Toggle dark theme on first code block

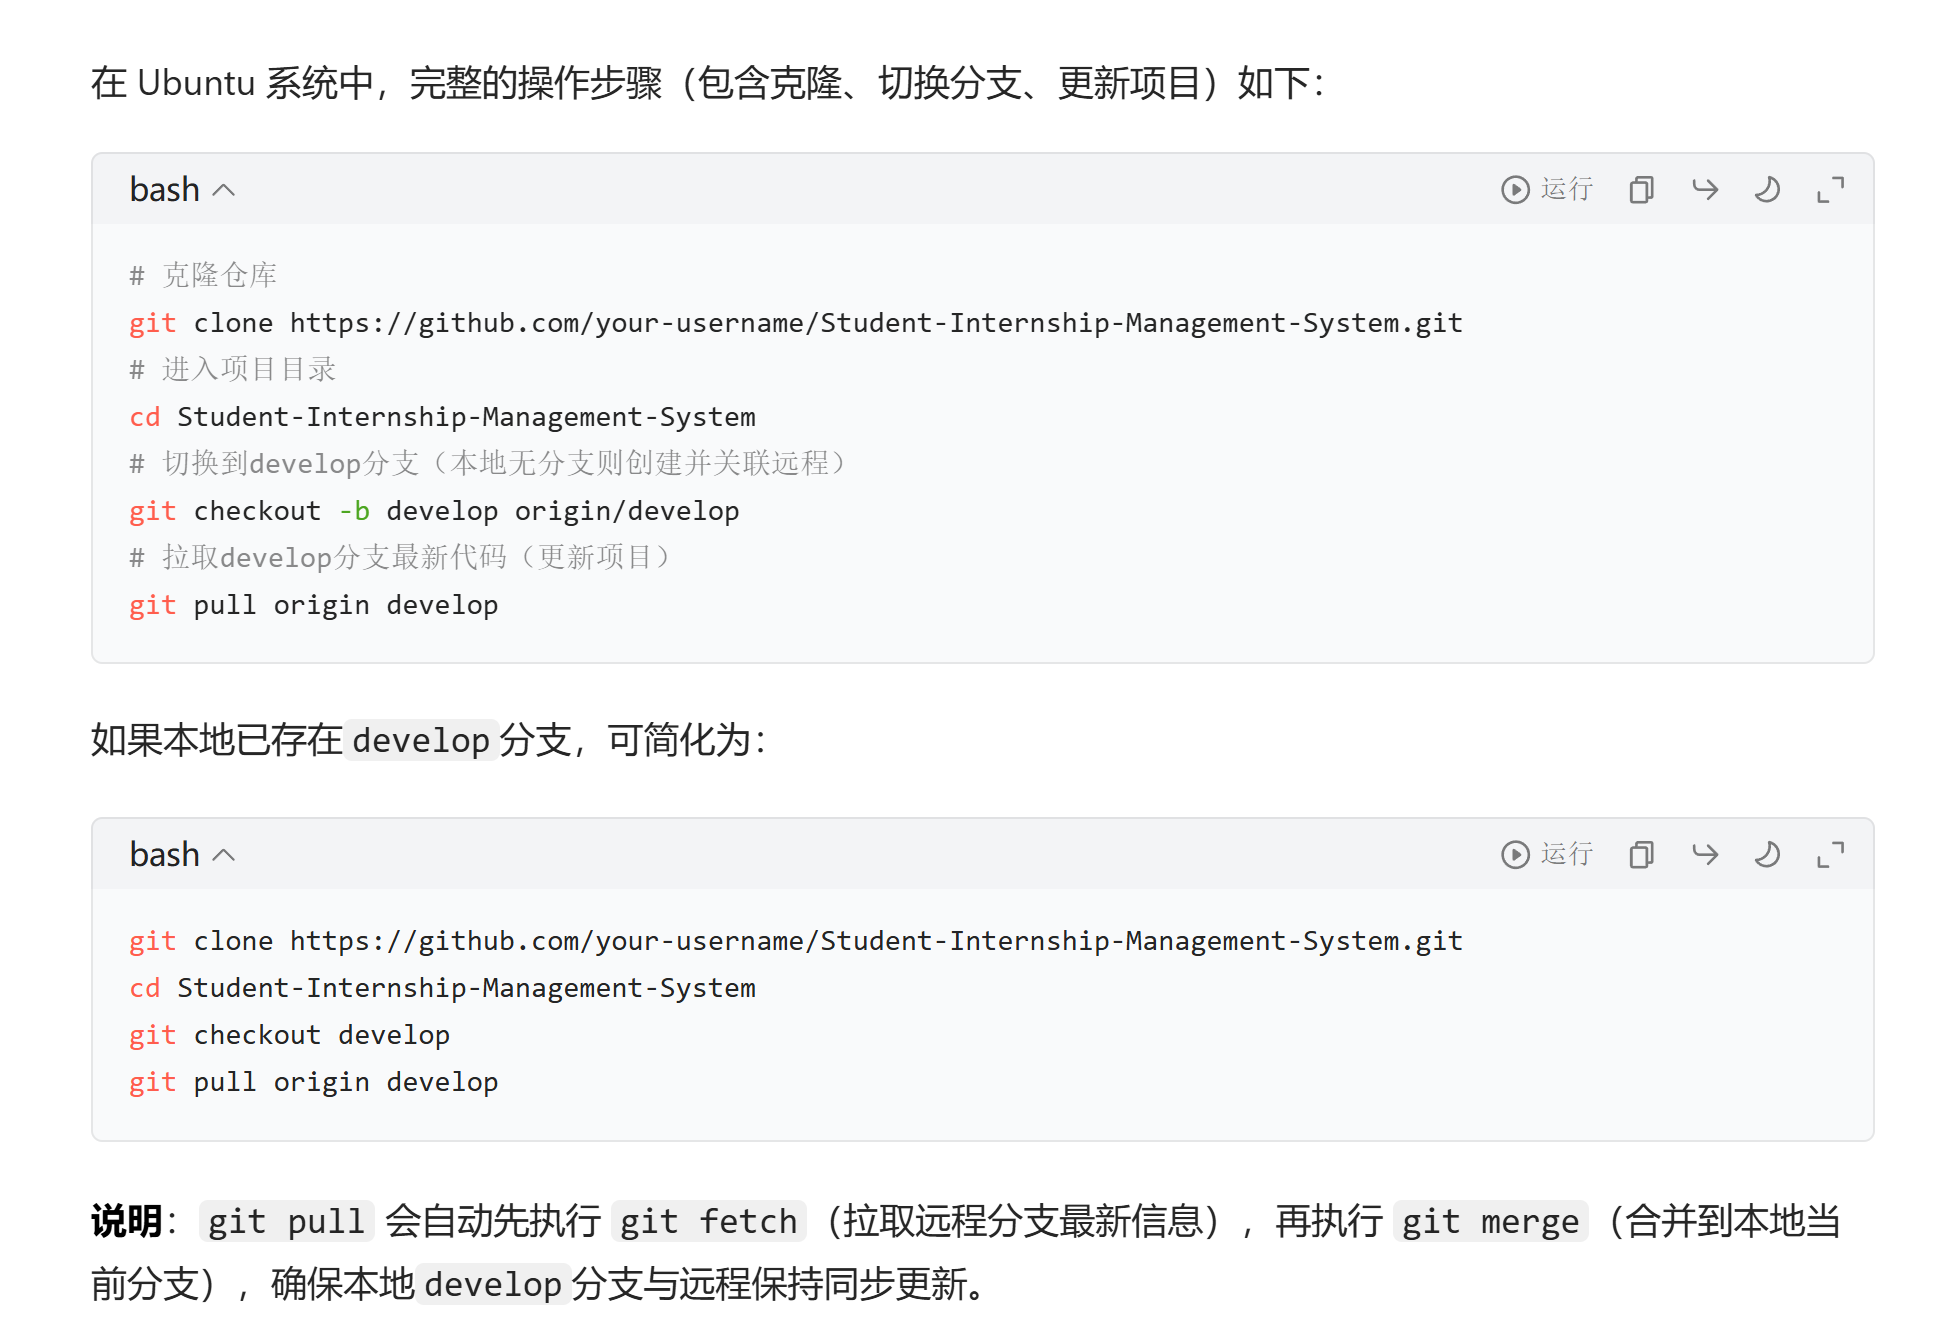tap(1768, 190)
